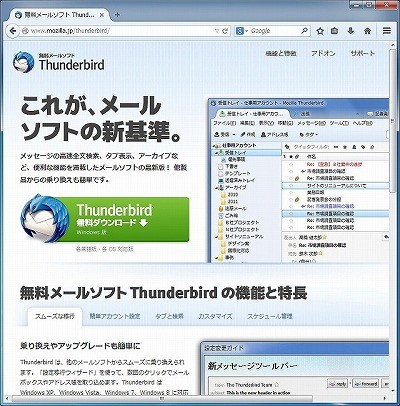Go to the home page icon
This screenshot has width=400, height=406.
[367, 31]
